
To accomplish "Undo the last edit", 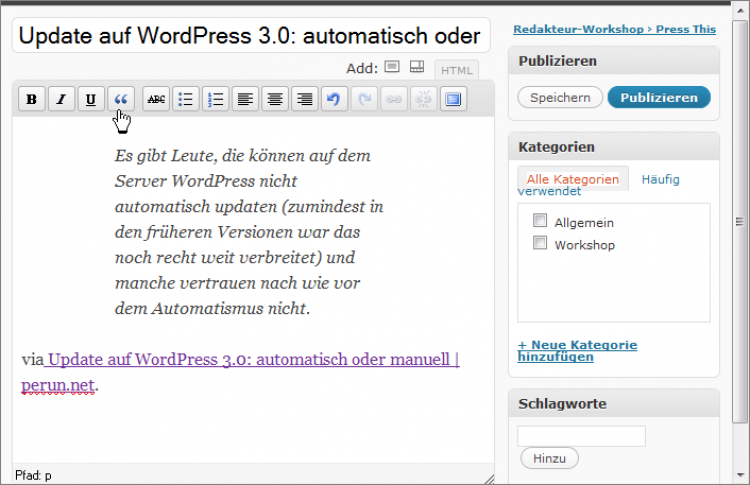I will pos(334,99).
